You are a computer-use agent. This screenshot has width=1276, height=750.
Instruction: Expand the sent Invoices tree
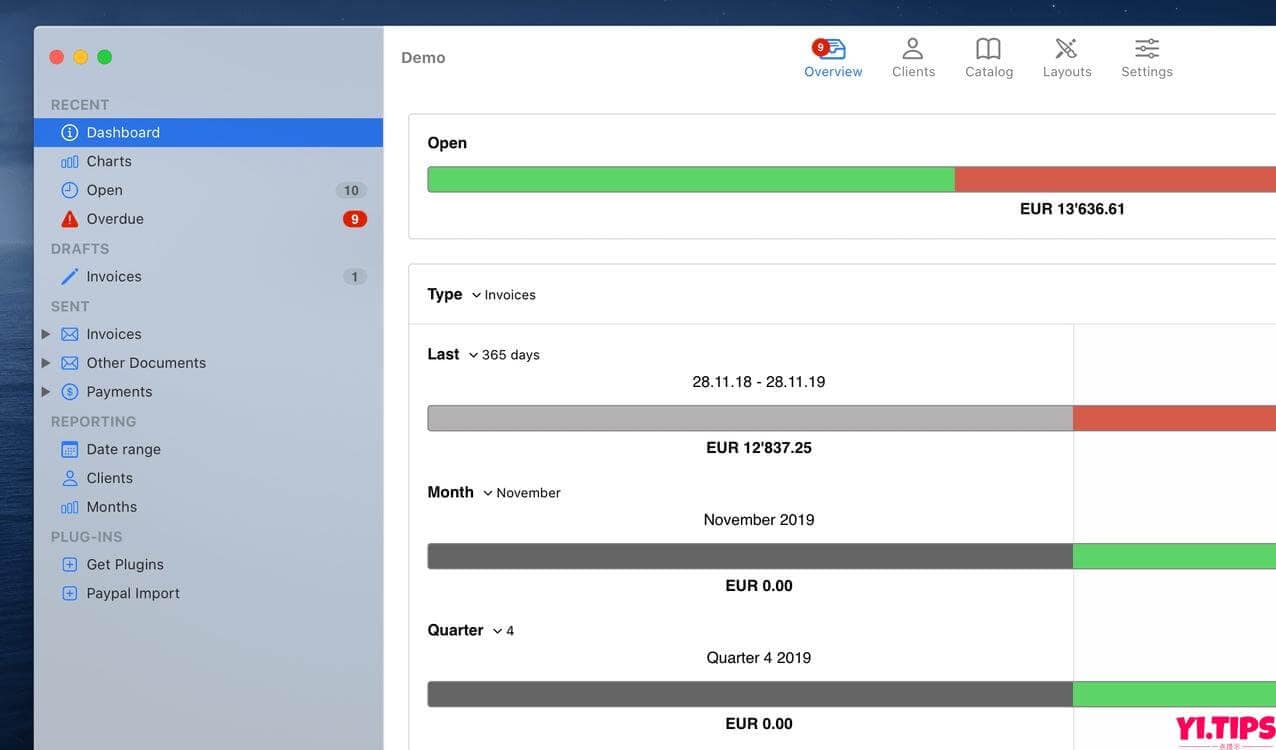pos(46,333)
